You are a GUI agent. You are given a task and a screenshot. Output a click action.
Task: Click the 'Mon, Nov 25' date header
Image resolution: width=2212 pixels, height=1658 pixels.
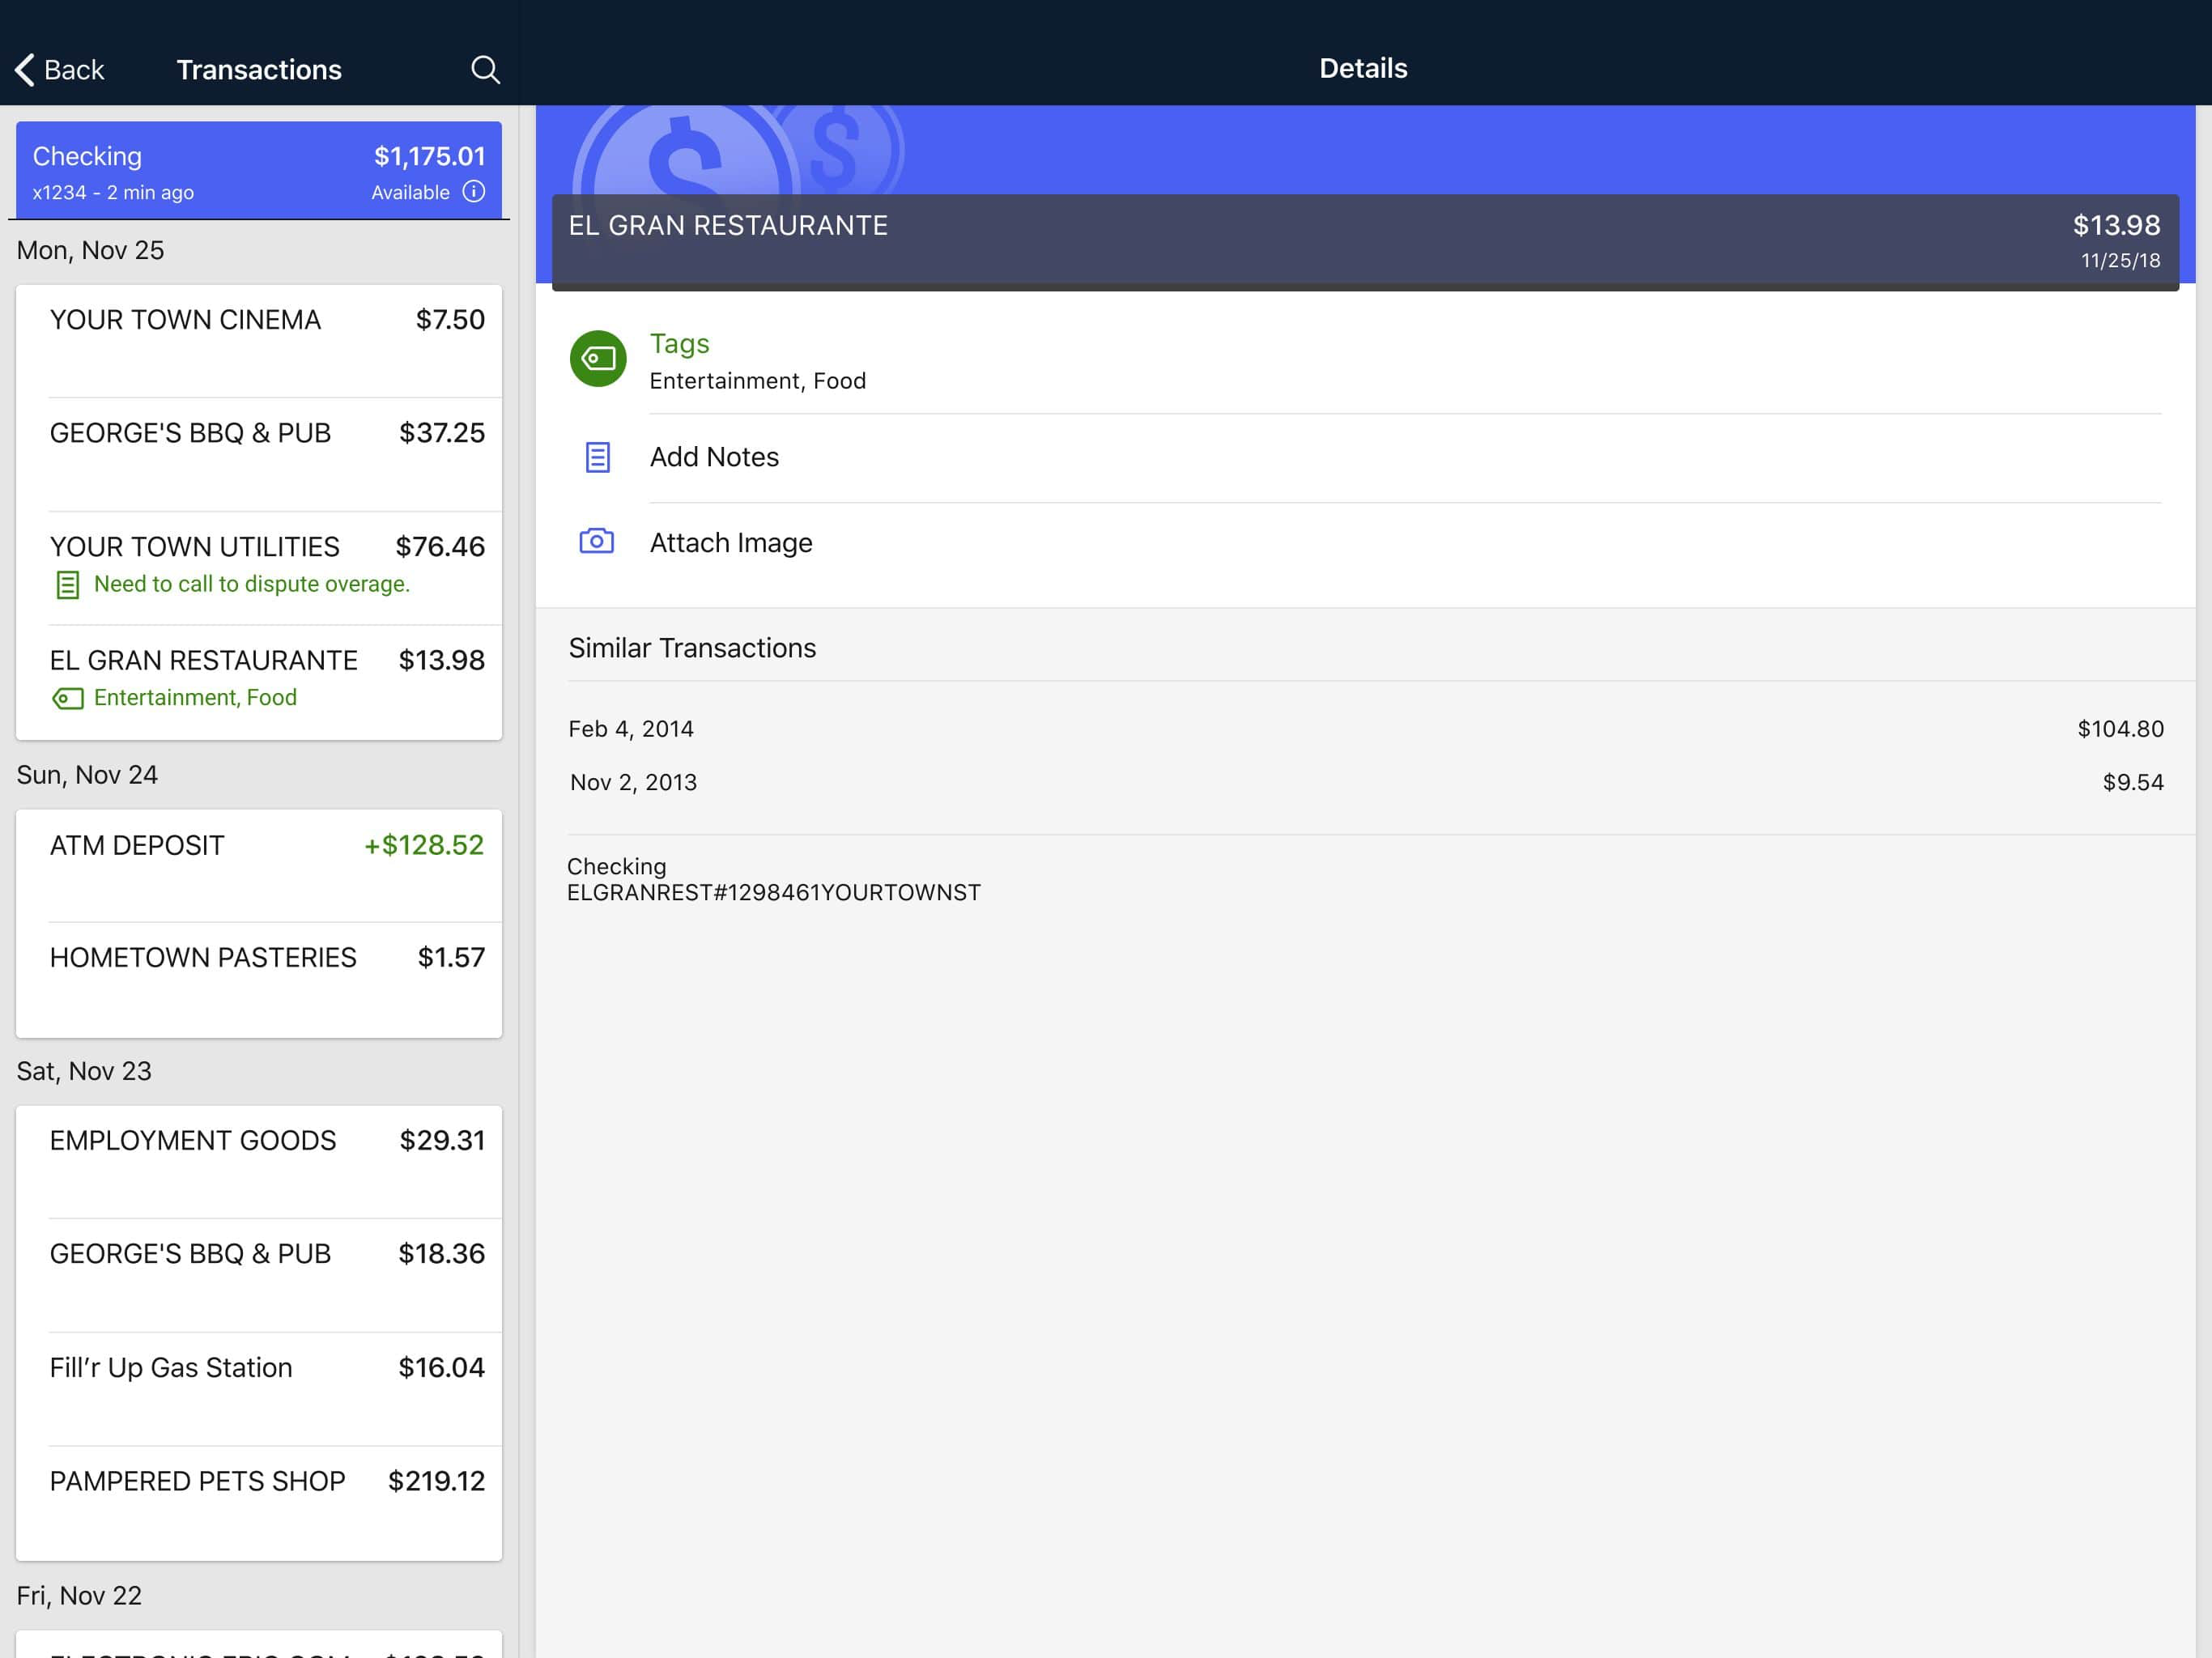coord(90,250)
